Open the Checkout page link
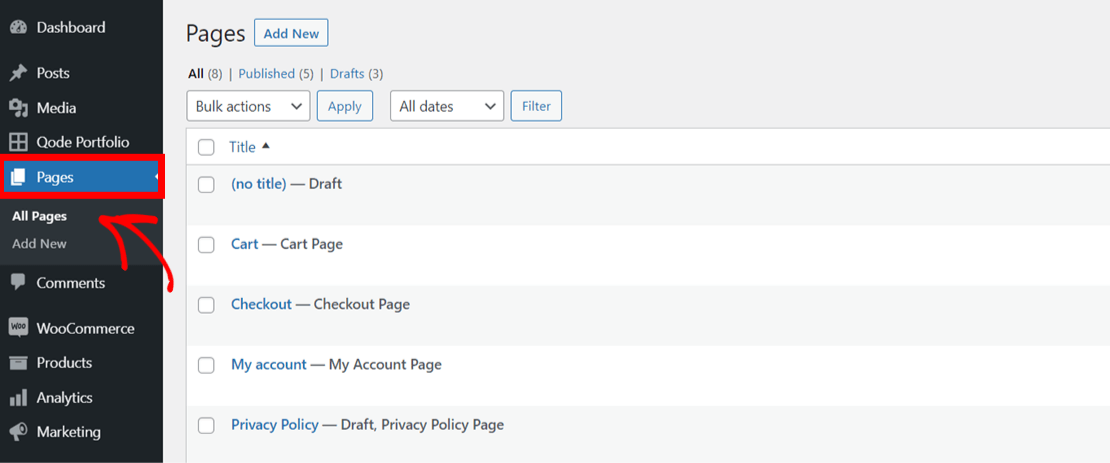The image size is (1110, 463). point(261,304)
